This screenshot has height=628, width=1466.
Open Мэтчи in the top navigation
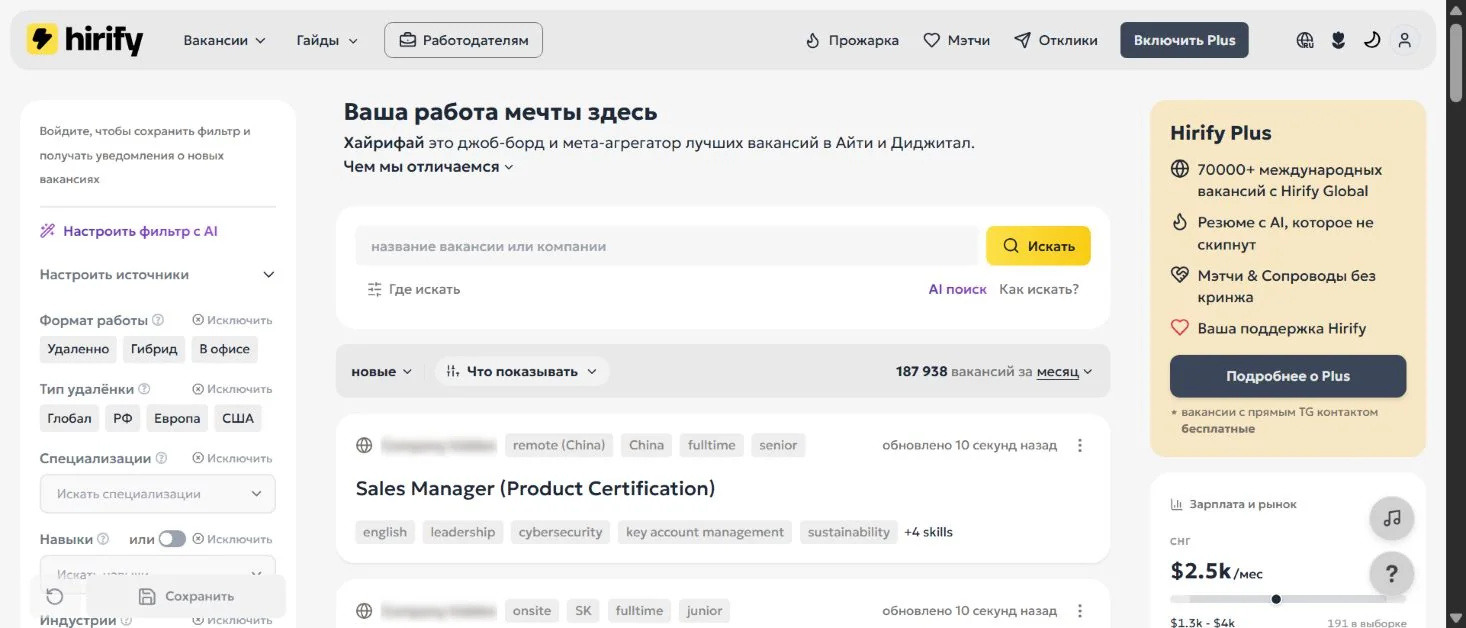[x=956, y=40]
